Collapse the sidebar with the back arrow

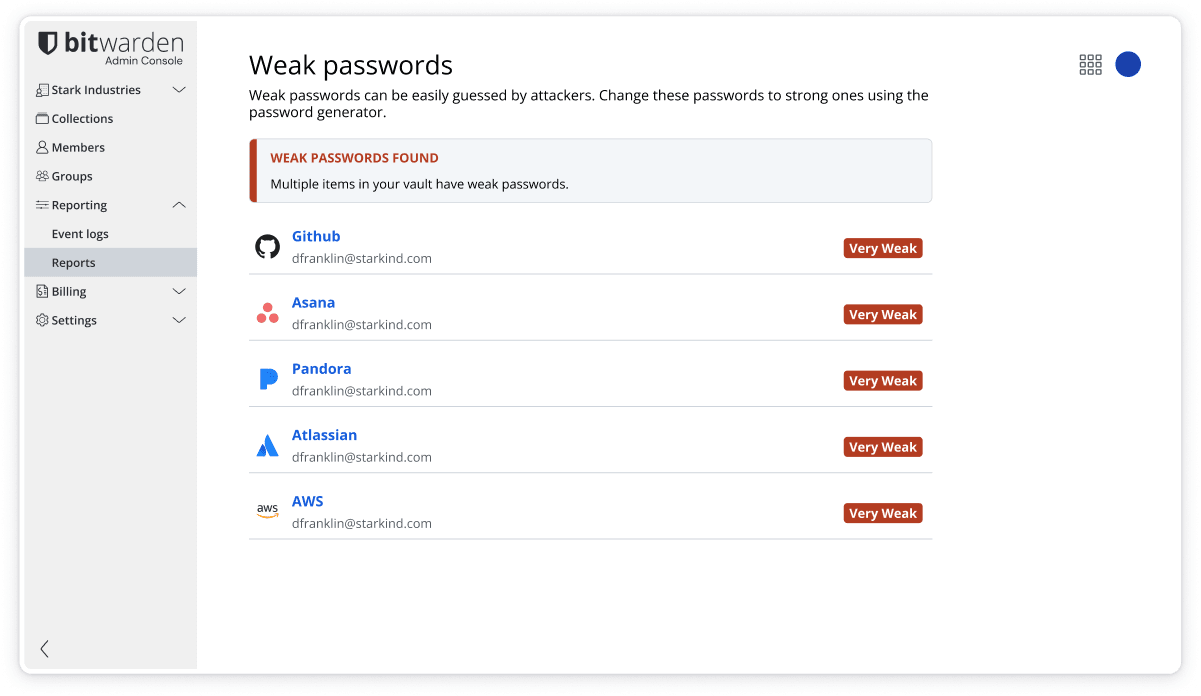[x=43, y=649]
